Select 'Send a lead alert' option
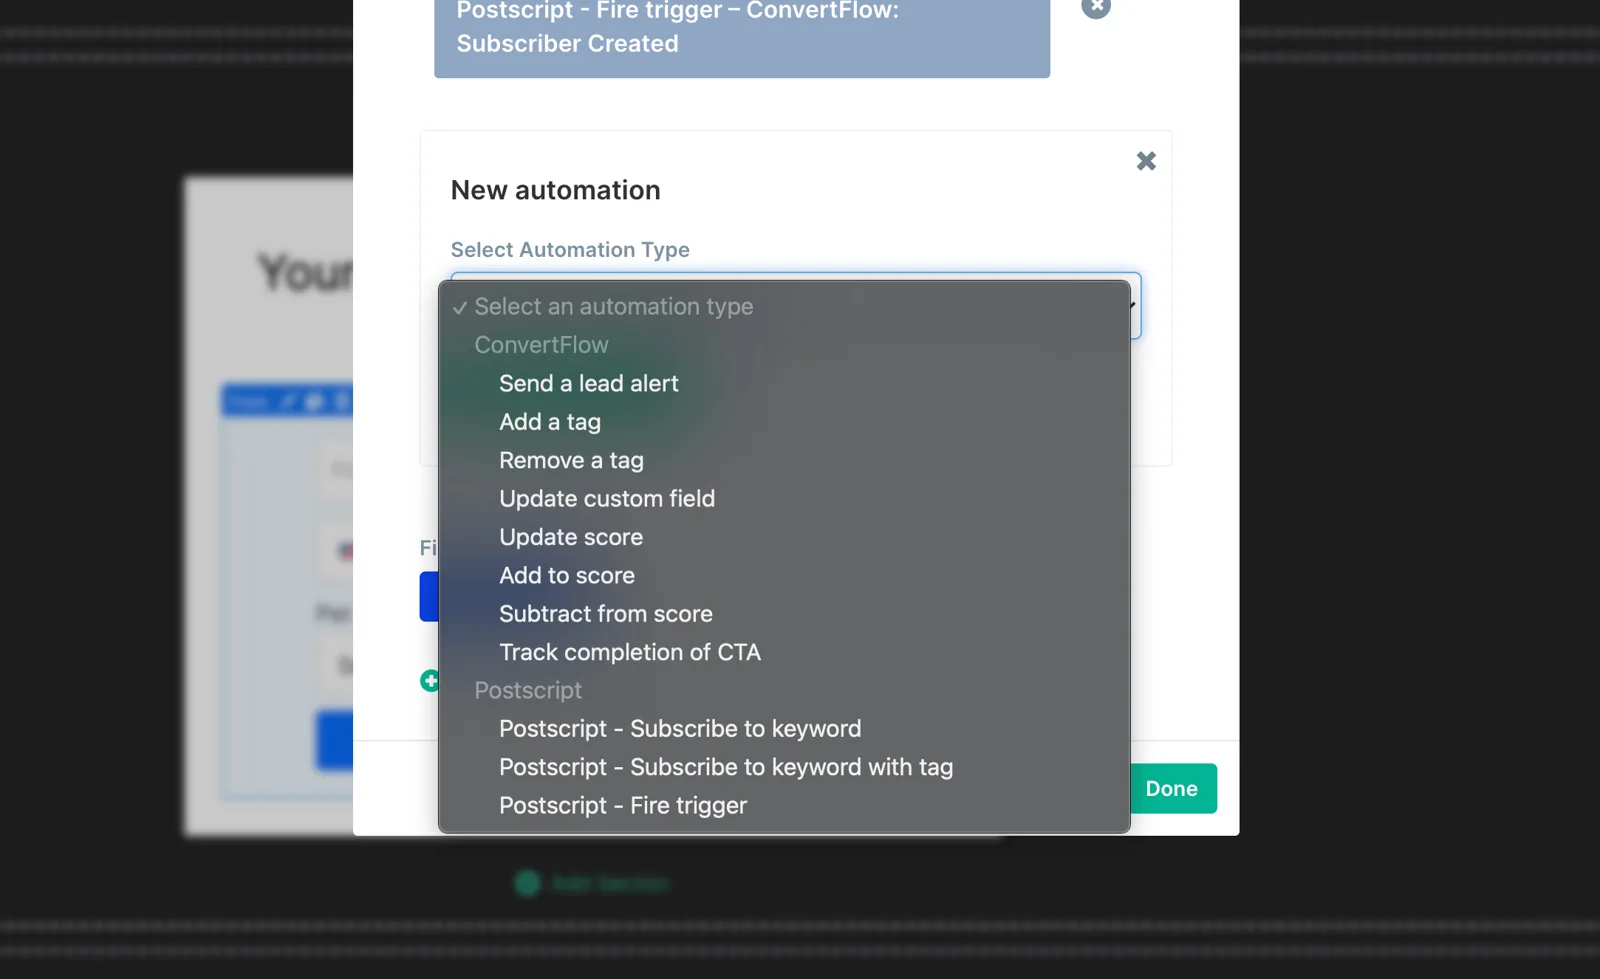This screenshot has height=979, width=1600. [x=784, y=384]
